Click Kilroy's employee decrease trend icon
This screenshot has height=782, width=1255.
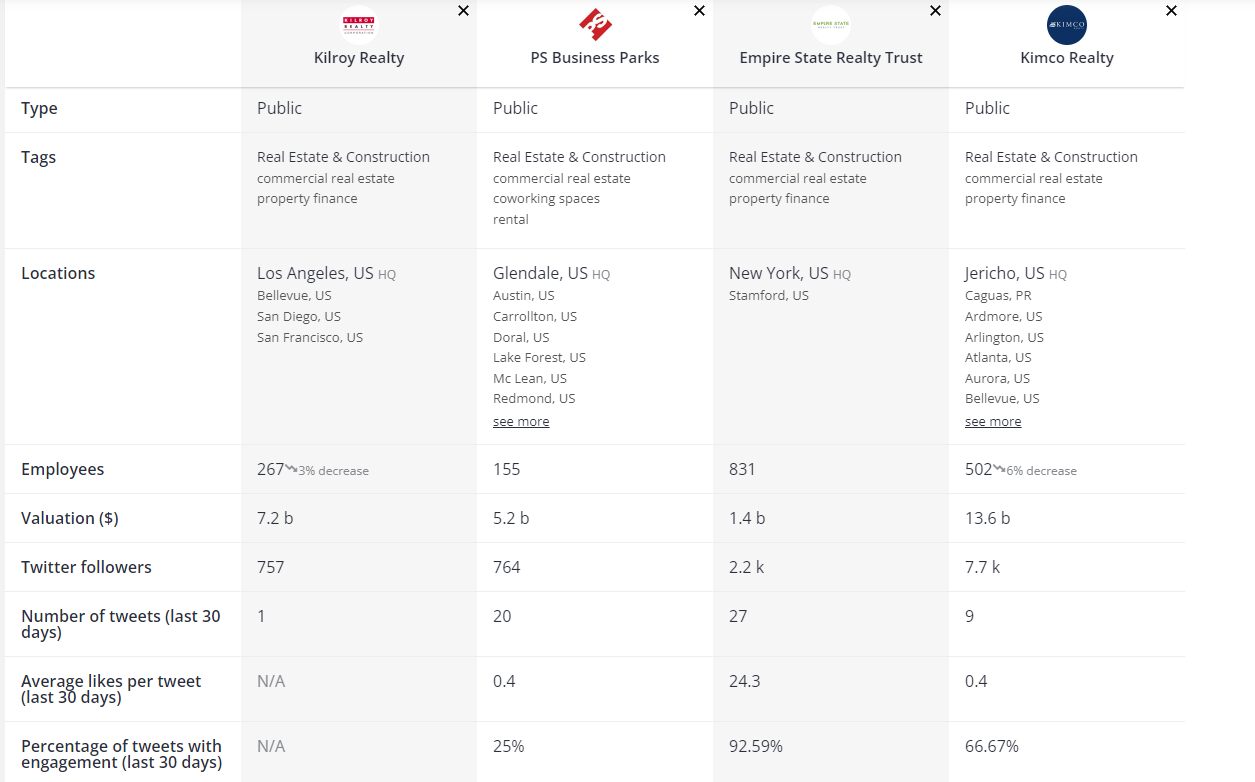coord(291,468)
